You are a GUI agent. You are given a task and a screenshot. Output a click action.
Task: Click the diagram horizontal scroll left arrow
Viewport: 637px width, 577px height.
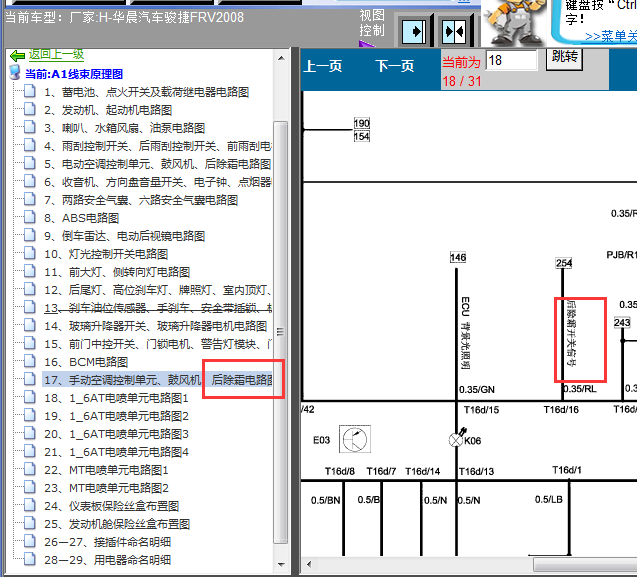click(309, 564)
